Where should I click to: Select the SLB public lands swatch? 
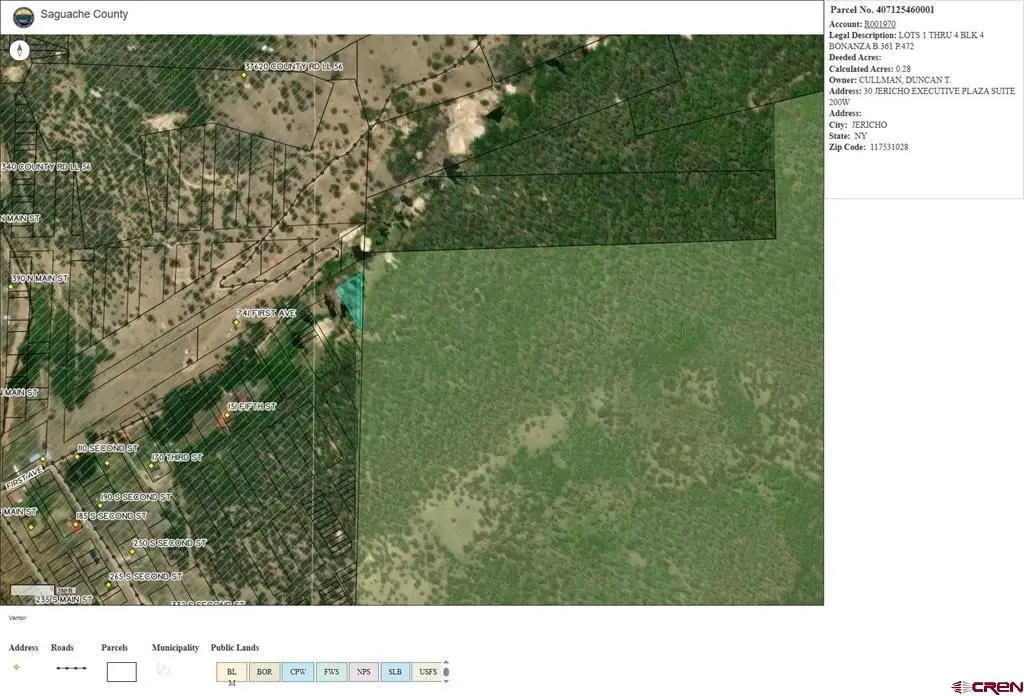395,672
